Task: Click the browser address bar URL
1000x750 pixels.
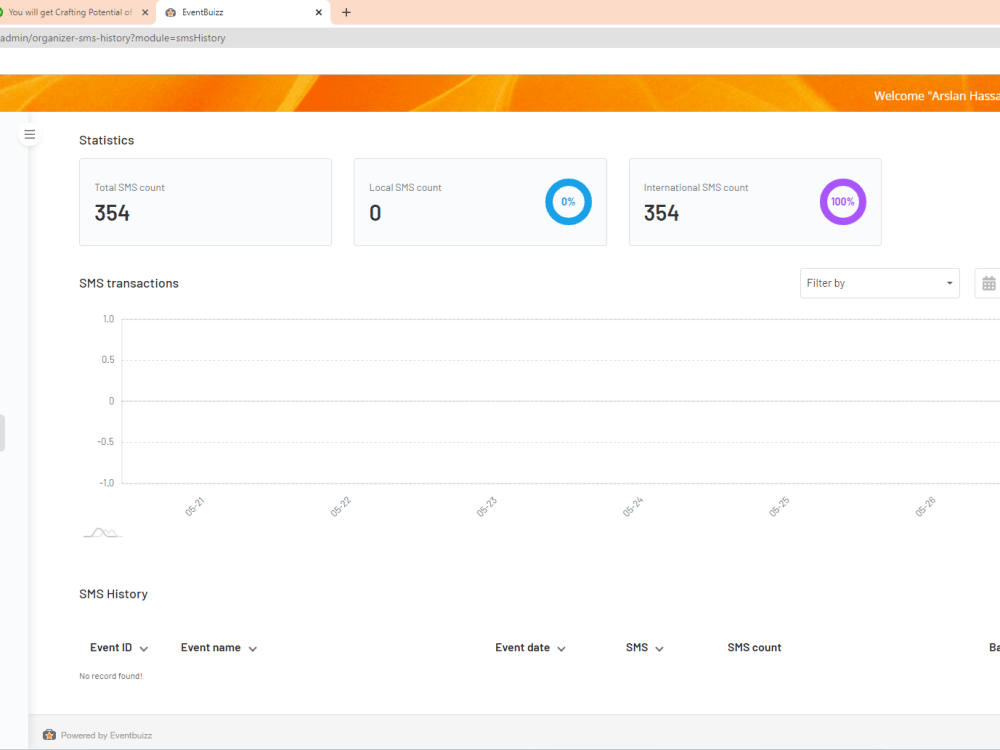Action: point(113,38)
